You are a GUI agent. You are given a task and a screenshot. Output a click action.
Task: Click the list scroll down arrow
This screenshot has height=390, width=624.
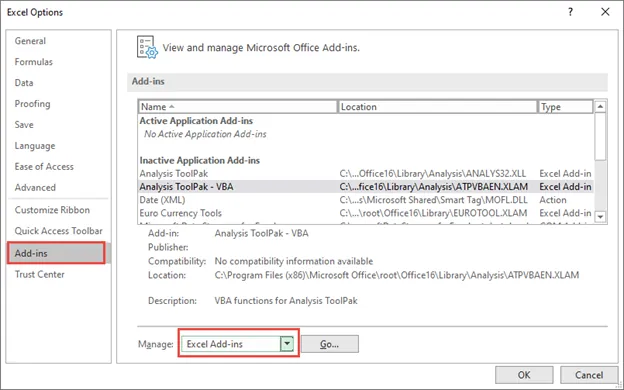600,217
